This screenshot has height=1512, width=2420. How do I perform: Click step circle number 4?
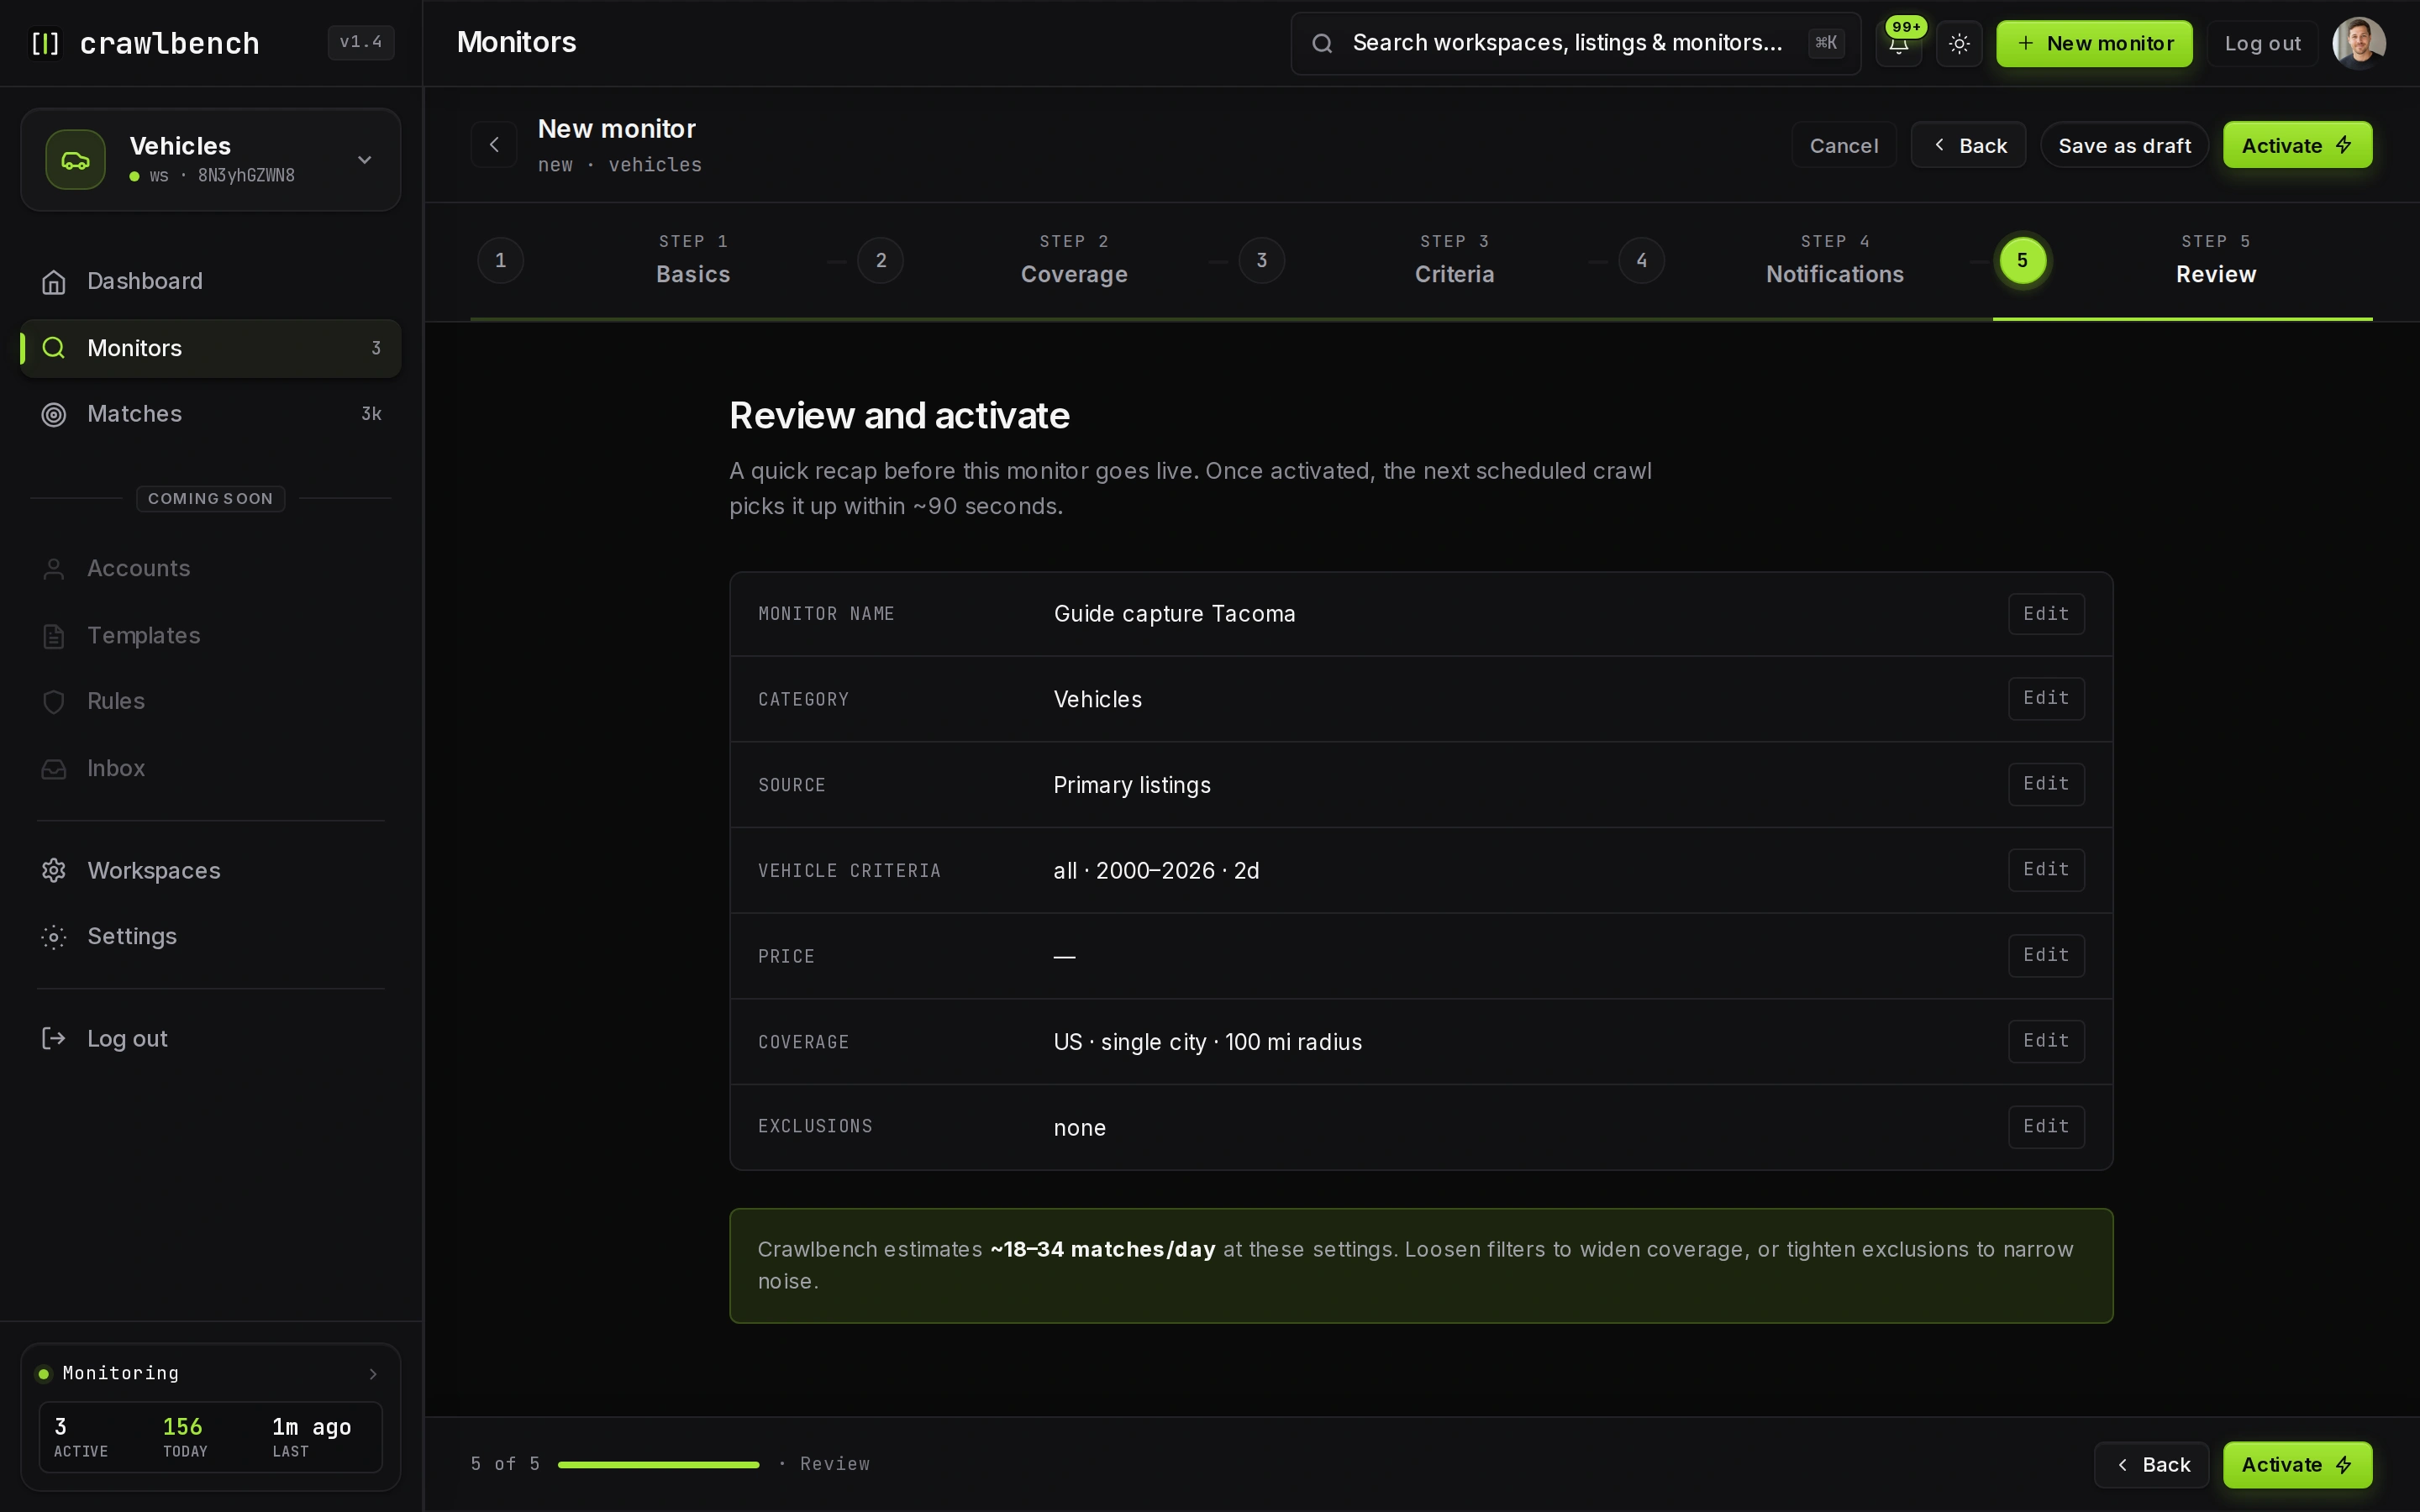(1642, 261)
